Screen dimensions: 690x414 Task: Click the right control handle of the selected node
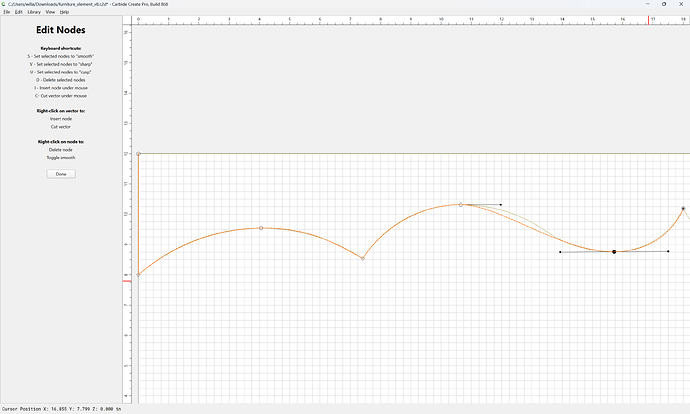tap(668, 251)
